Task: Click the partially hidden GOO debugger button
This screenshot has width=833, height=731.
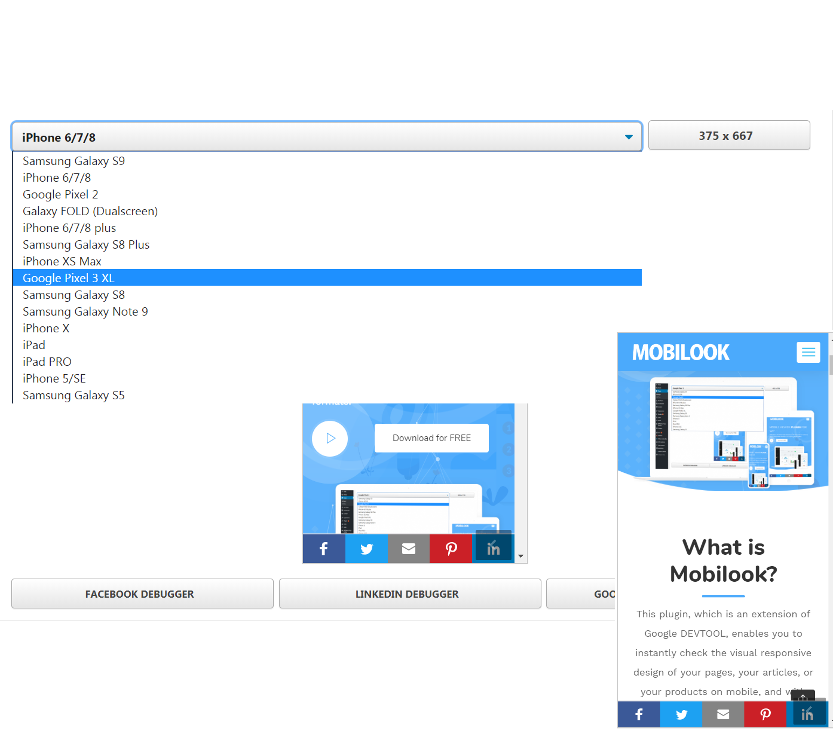Action: point(582,594)
